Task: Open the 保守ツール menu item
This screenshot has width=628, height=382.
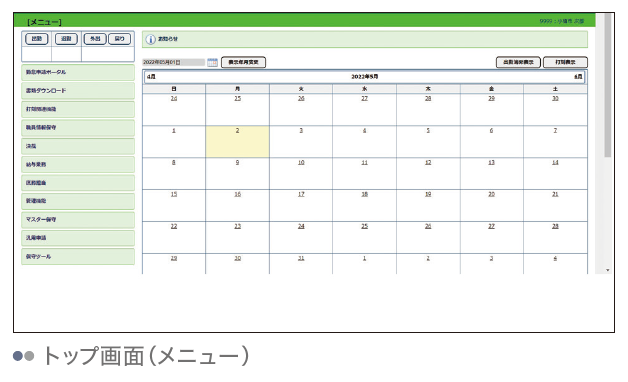Action: tap(78, 257)
